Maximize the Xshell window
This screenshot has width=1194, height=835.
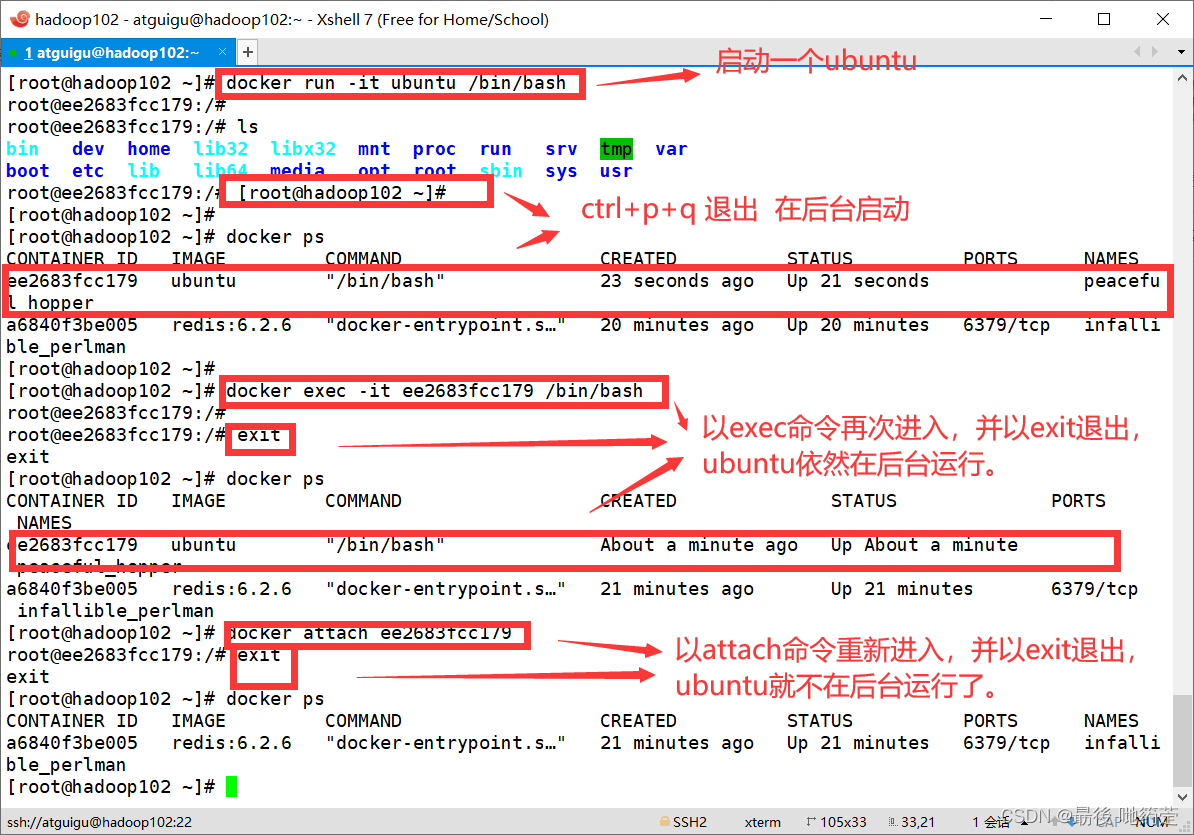pyautogui.click(x=1104, y=19)
